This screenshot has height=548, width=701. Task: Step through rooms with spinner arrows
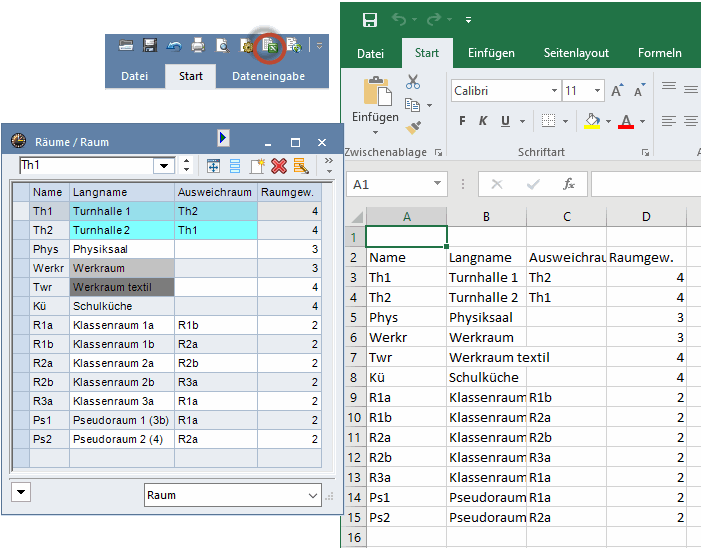[x=186, y=165]
